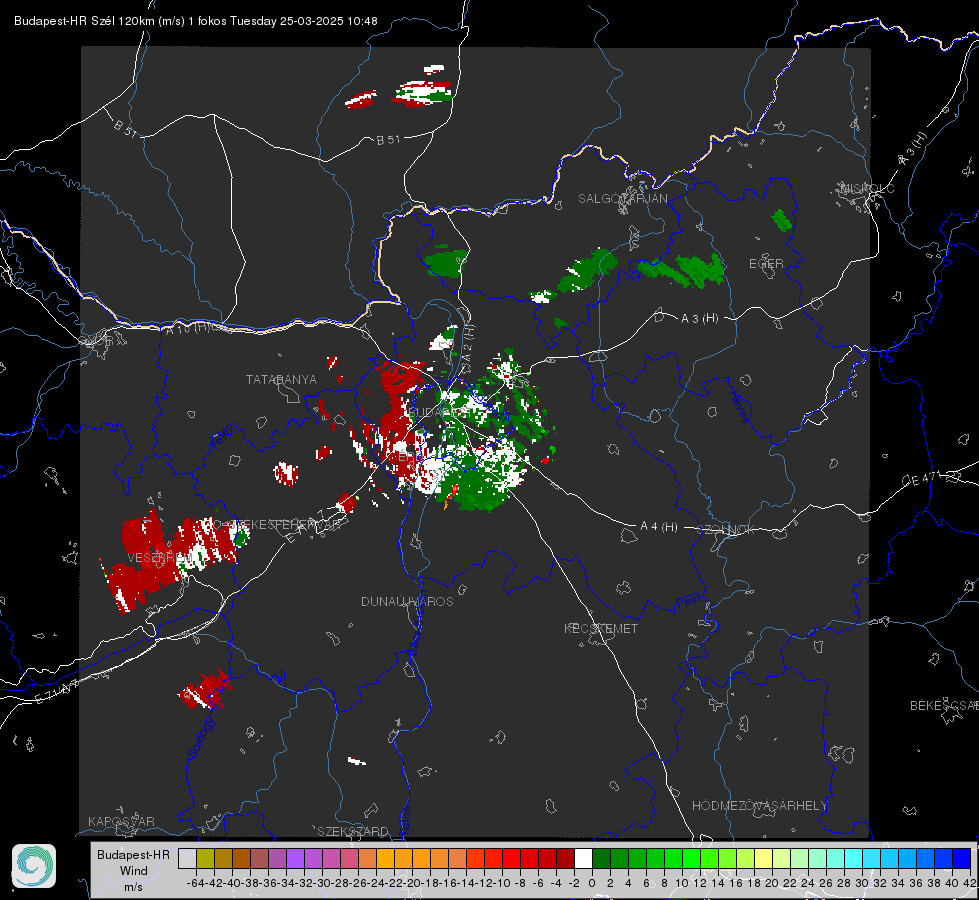Click the '0' value on the legend scale
This screenshot has width=979, height=900.
point(592,883)
